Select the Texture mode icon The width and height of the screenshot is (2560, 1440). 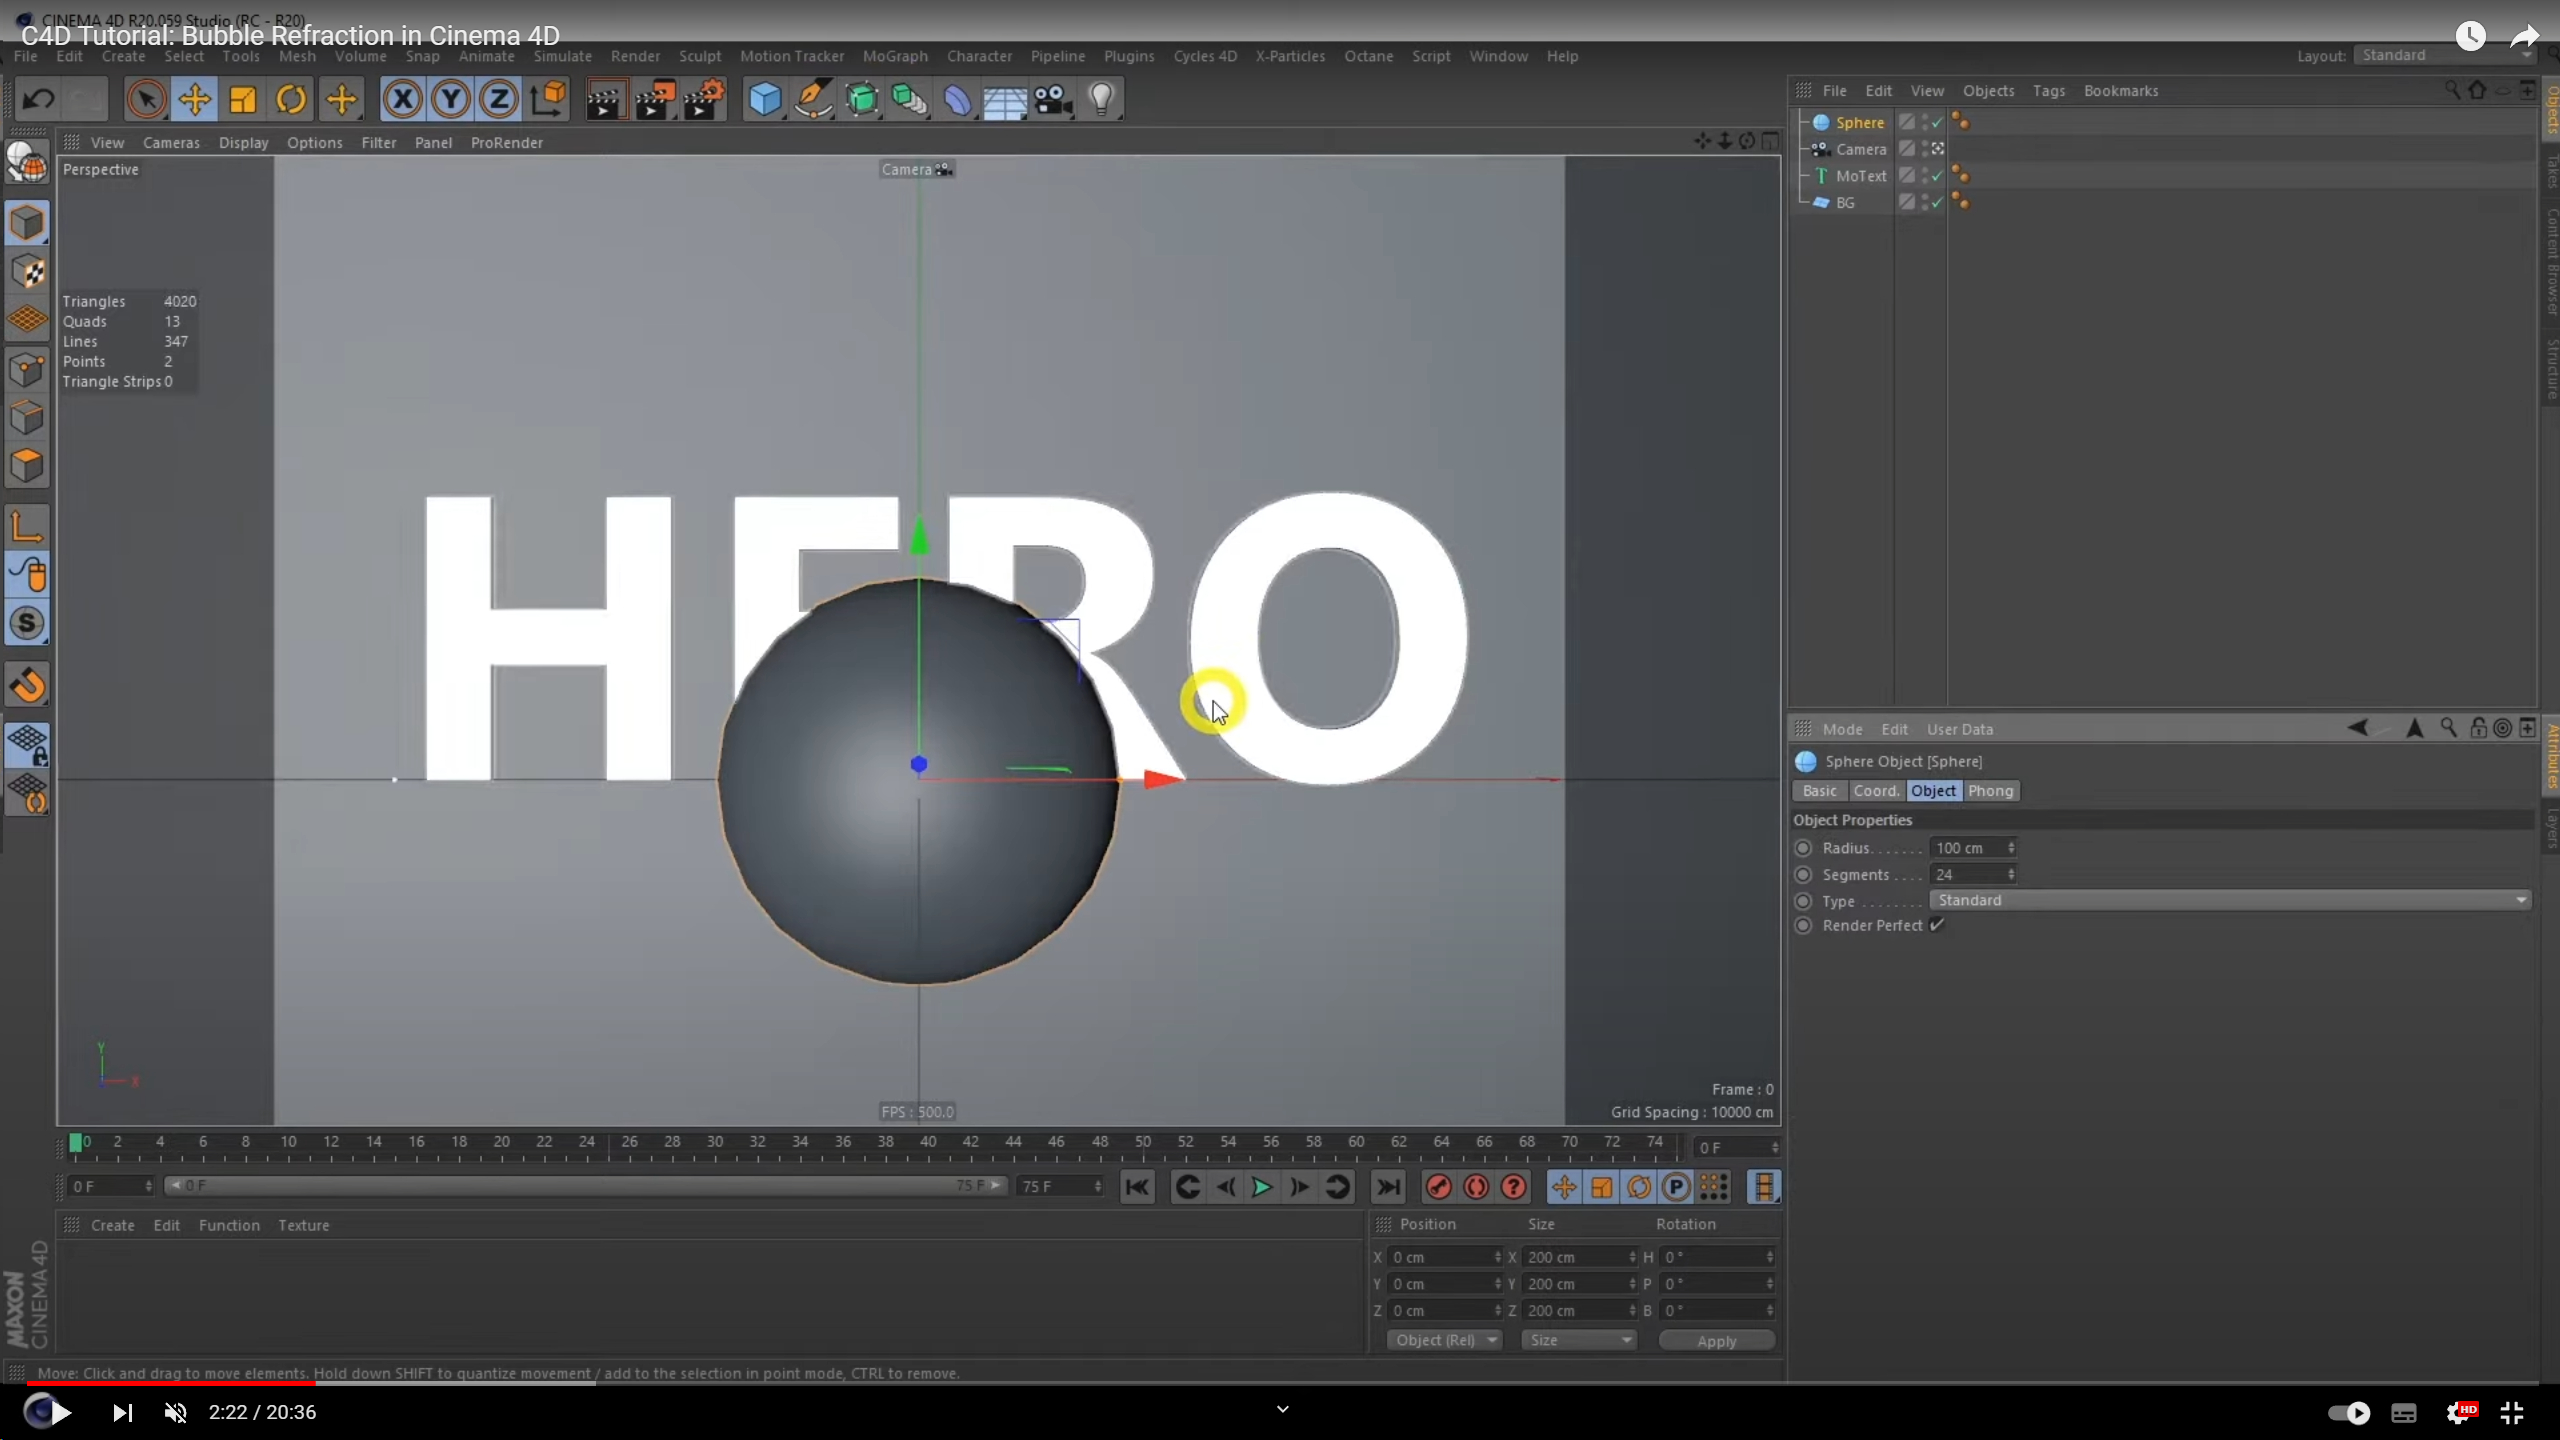[x=27, y=272]
